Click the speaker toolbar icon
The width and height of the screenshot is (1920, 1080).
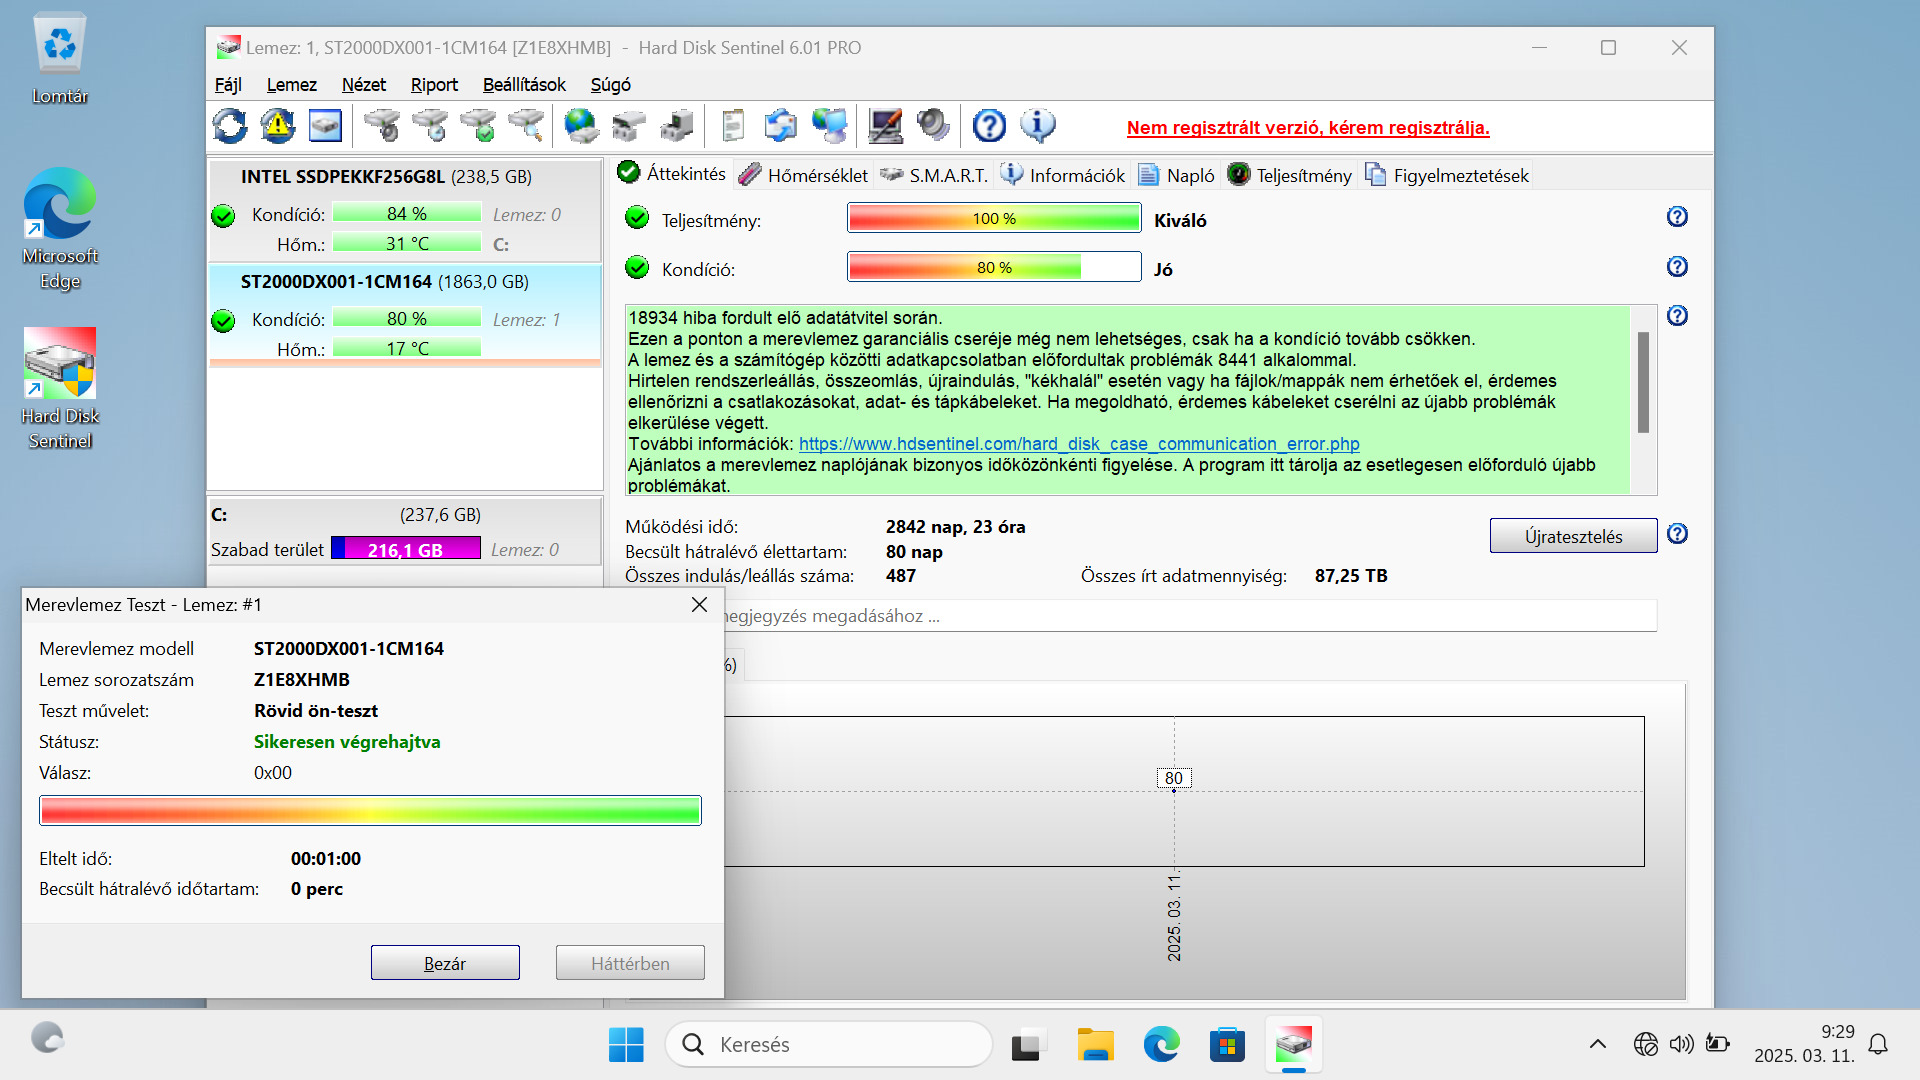(x=933, y=126)
